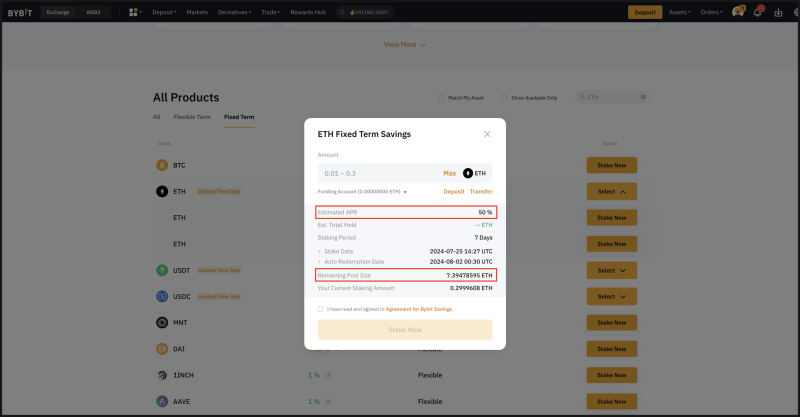
Task: Click the AAVE coin icon
Action: (162, 402)
